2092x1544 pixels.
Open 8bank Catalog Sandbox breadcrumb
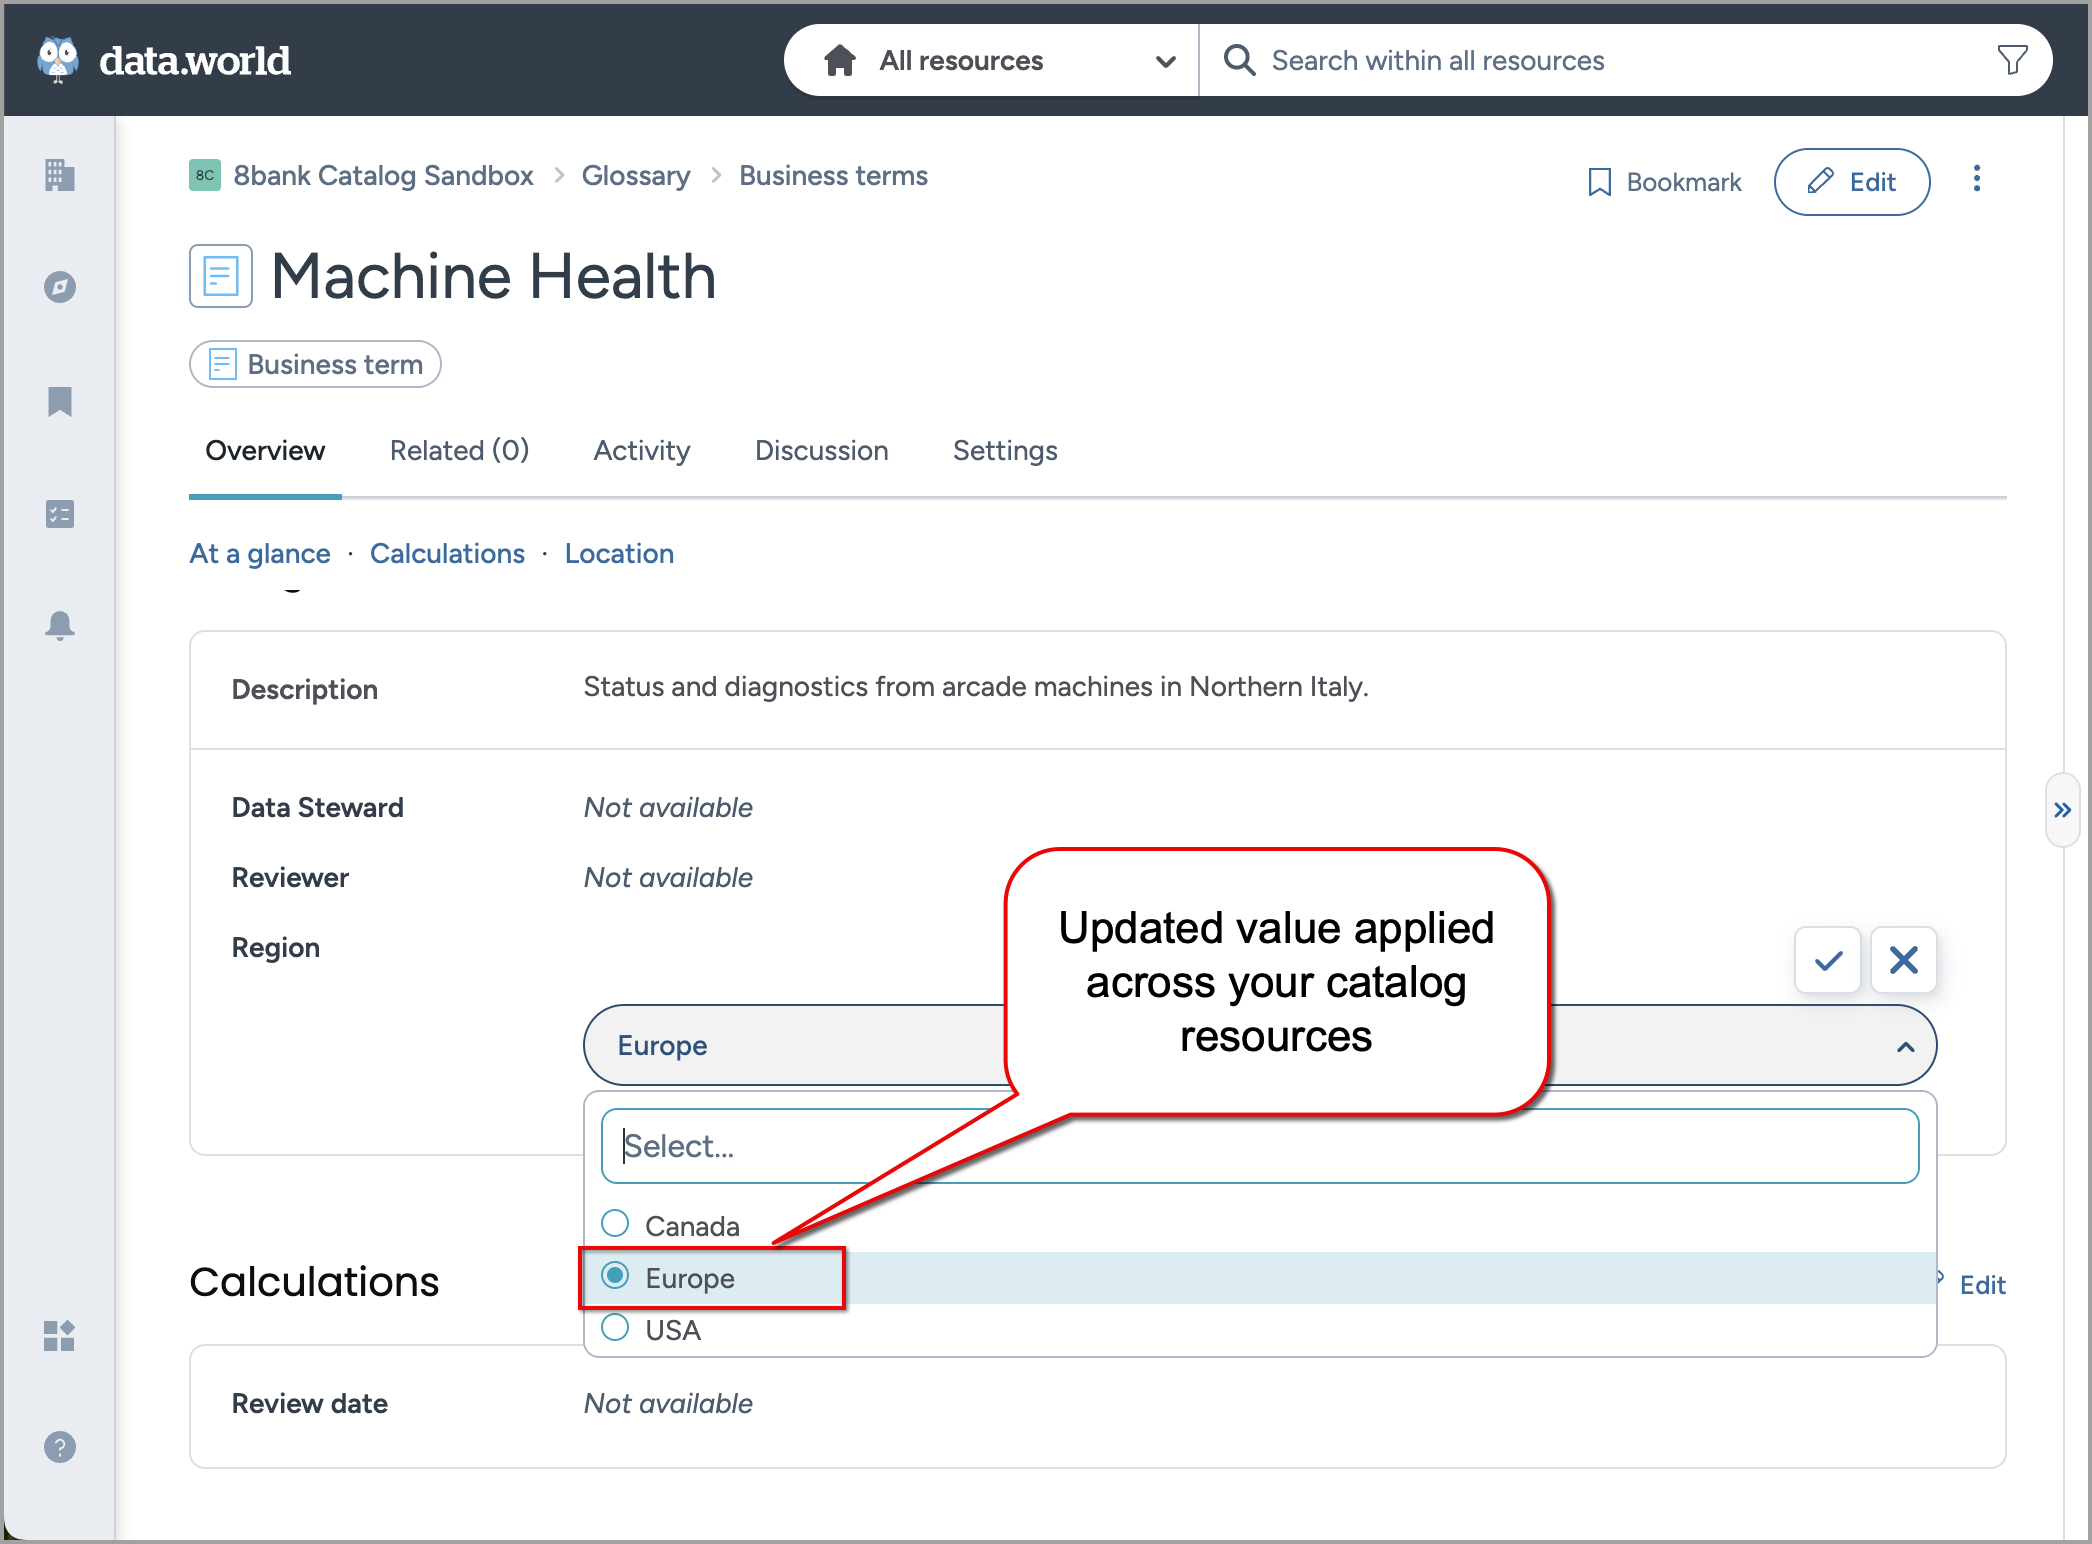click(x=383, y=176)
